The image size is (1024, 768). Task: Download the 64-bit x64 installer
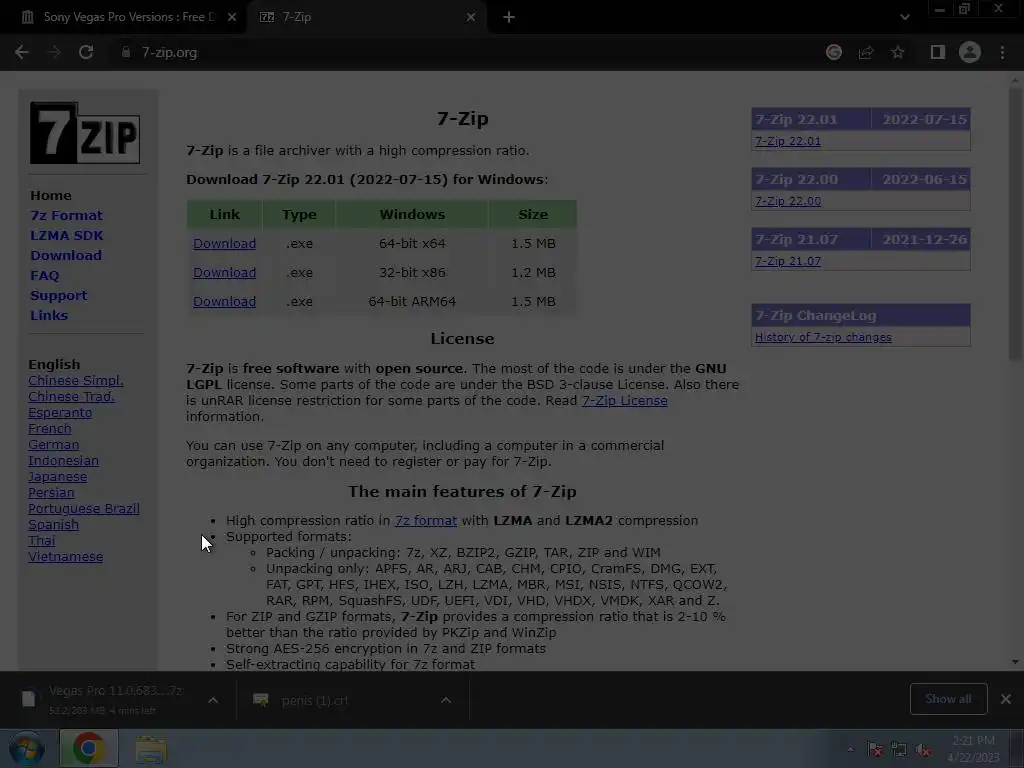tap(224, 244)
